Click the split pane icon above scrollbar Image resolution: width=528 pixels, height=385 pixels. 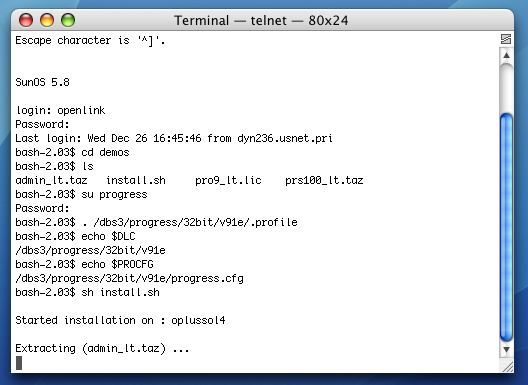[506, 39]
